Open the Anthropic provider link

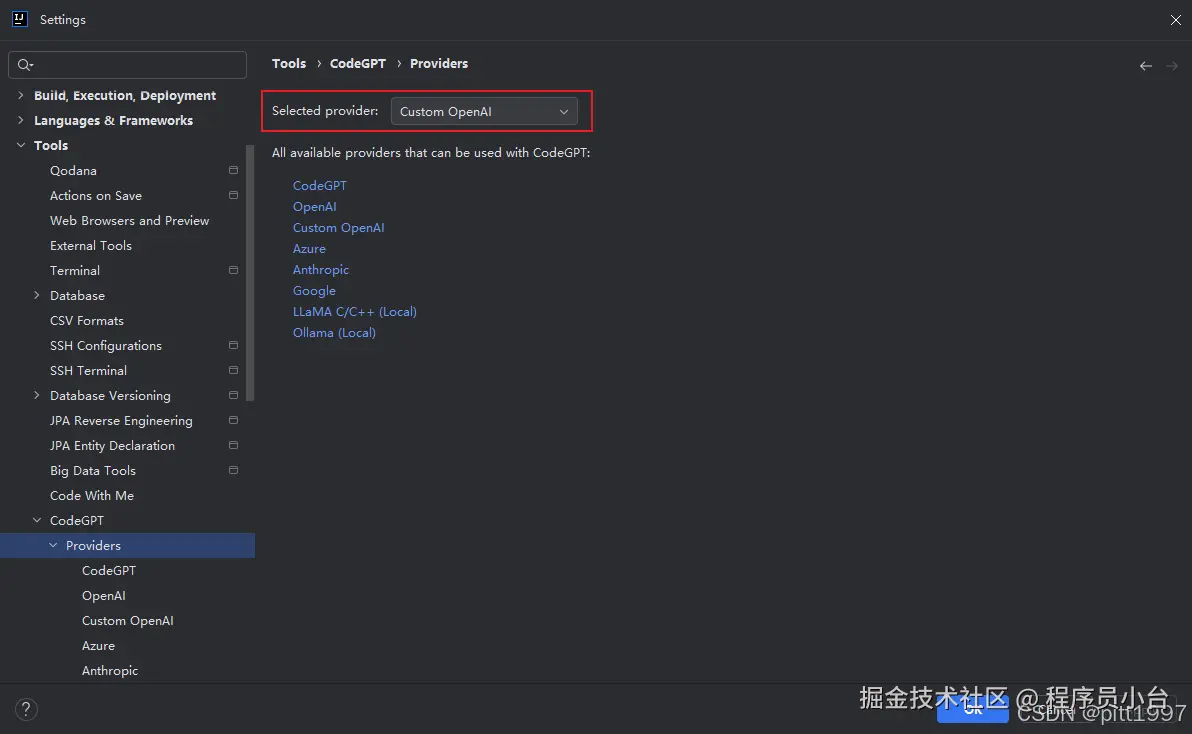[321, 270]
